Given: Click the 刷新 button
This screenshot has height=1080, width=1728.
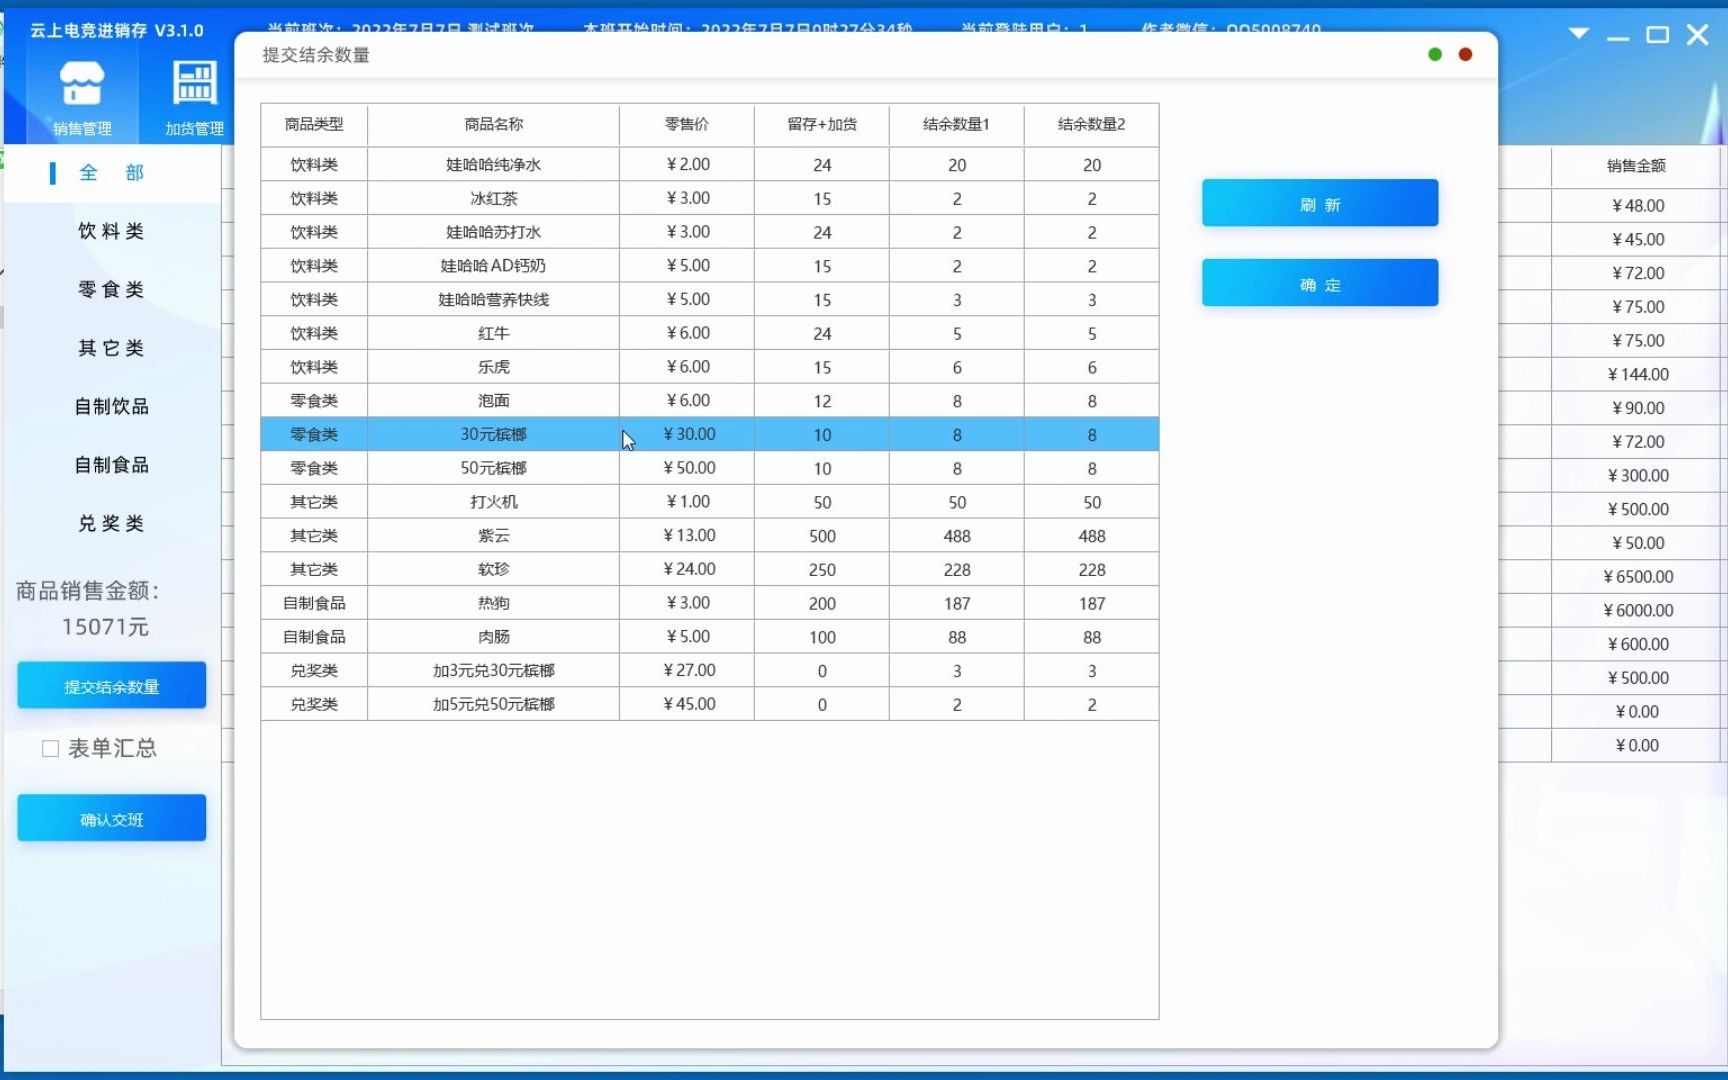Looking at the screenshot, I should tap(1320, 203).
